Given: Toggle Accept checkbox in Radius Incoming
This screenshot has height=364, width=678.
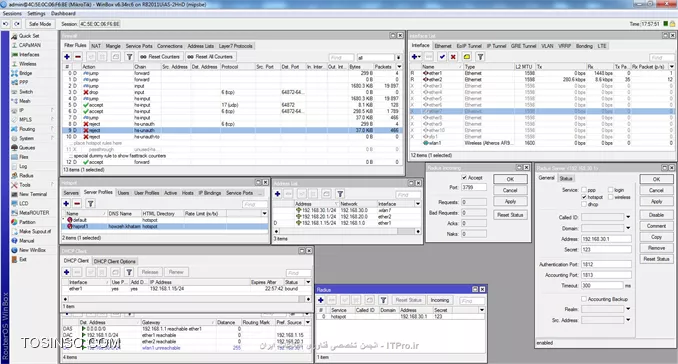Looking at the screenshot, I should 464,178.
